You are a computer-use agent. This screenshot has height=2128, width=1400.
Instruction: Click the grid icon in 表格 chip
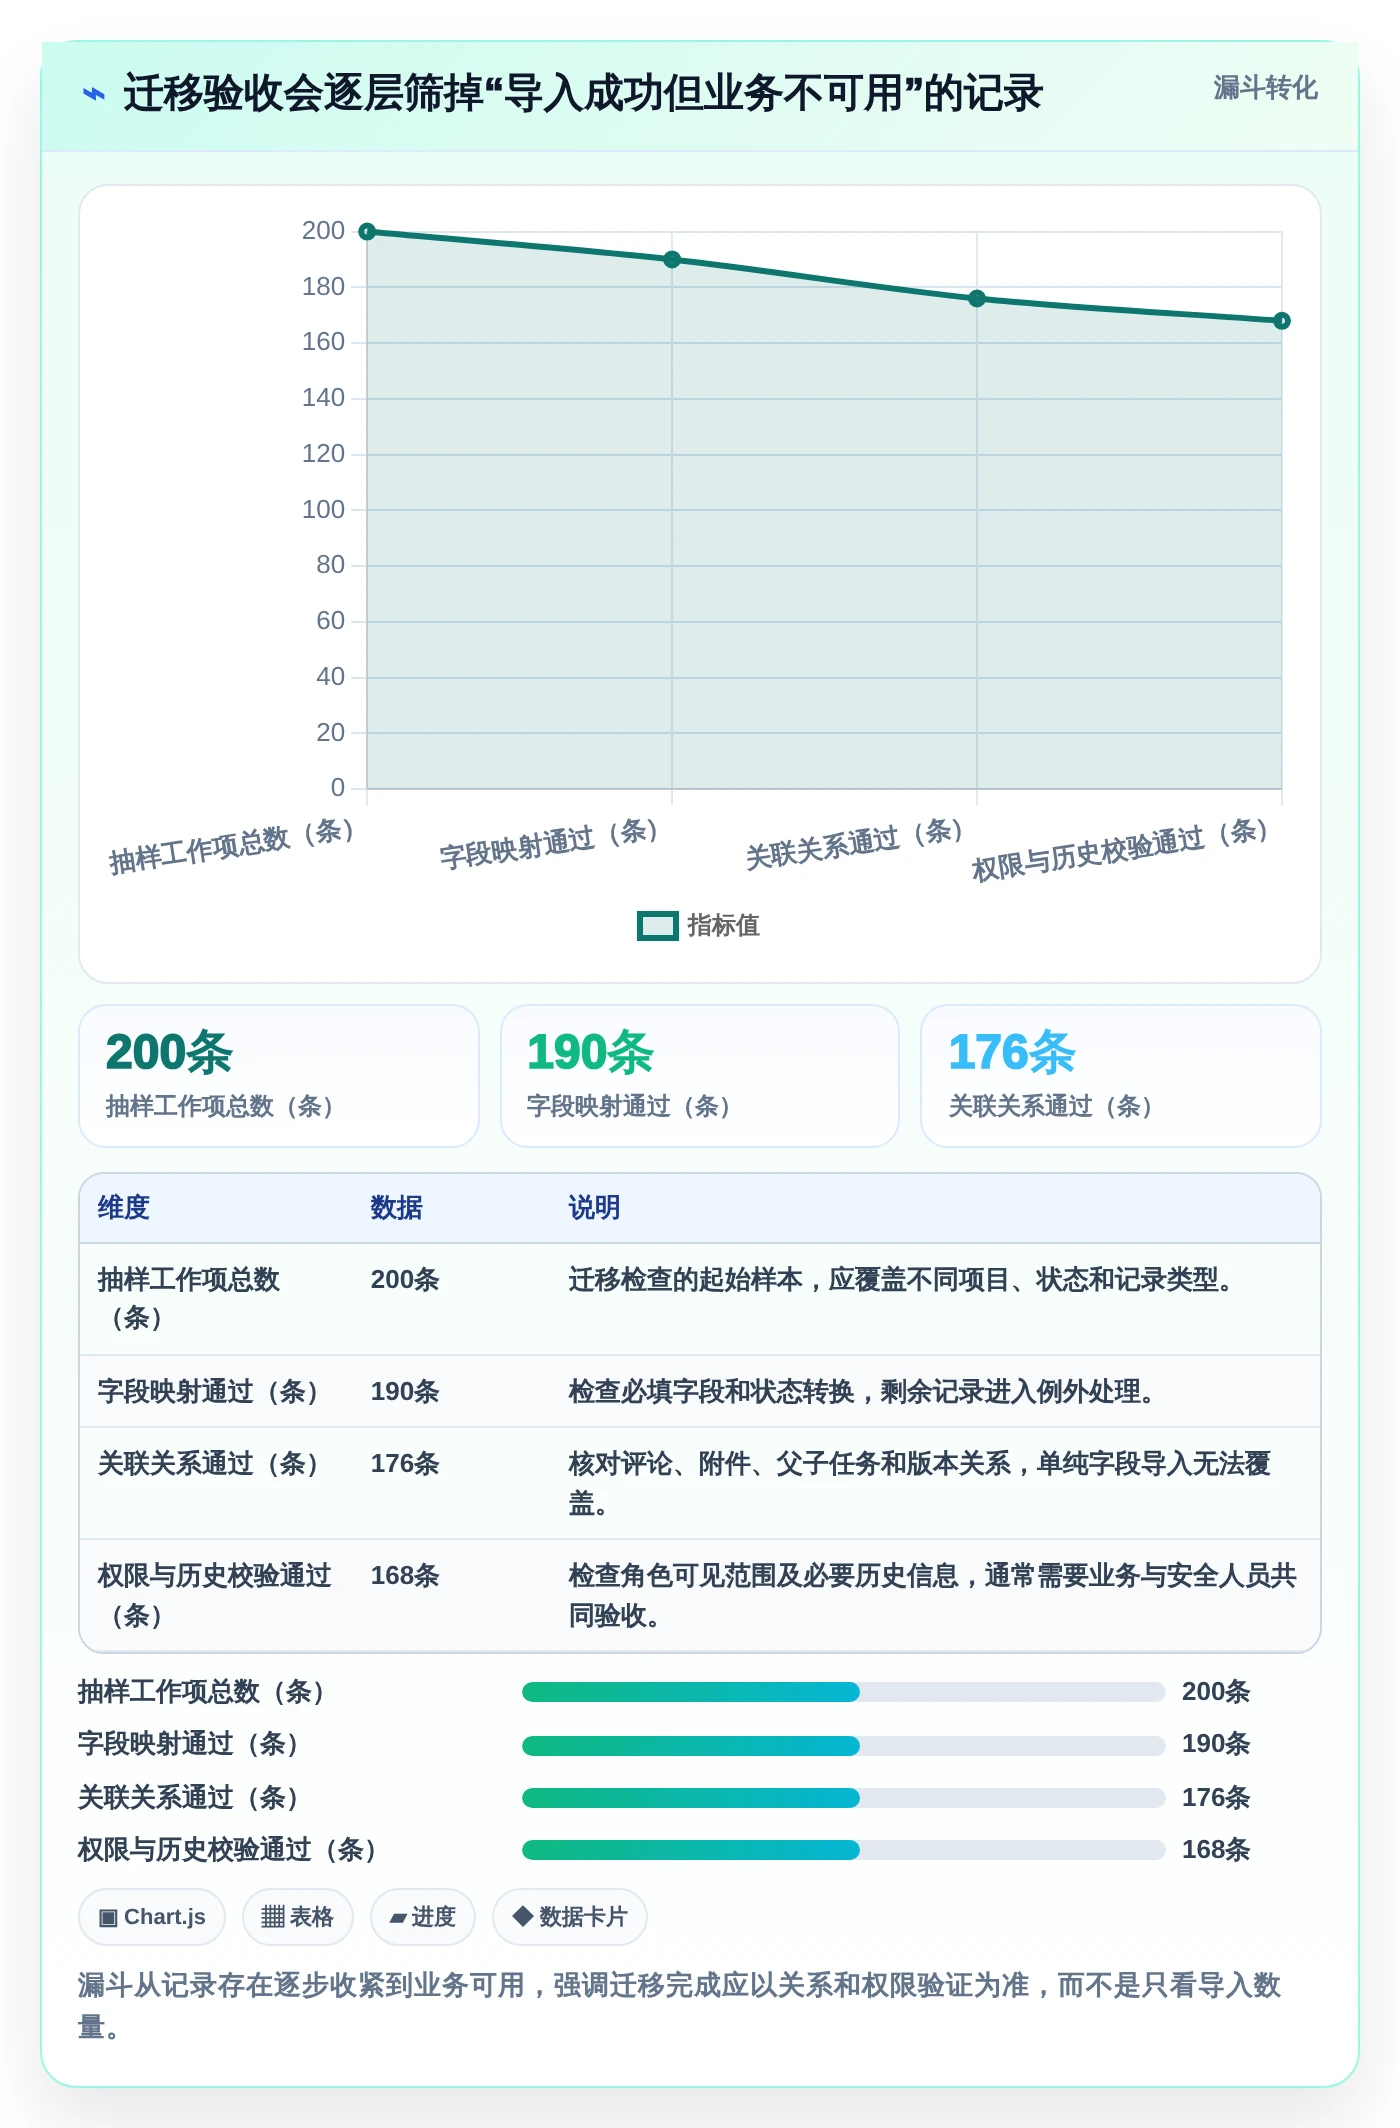click(273, 1917)
